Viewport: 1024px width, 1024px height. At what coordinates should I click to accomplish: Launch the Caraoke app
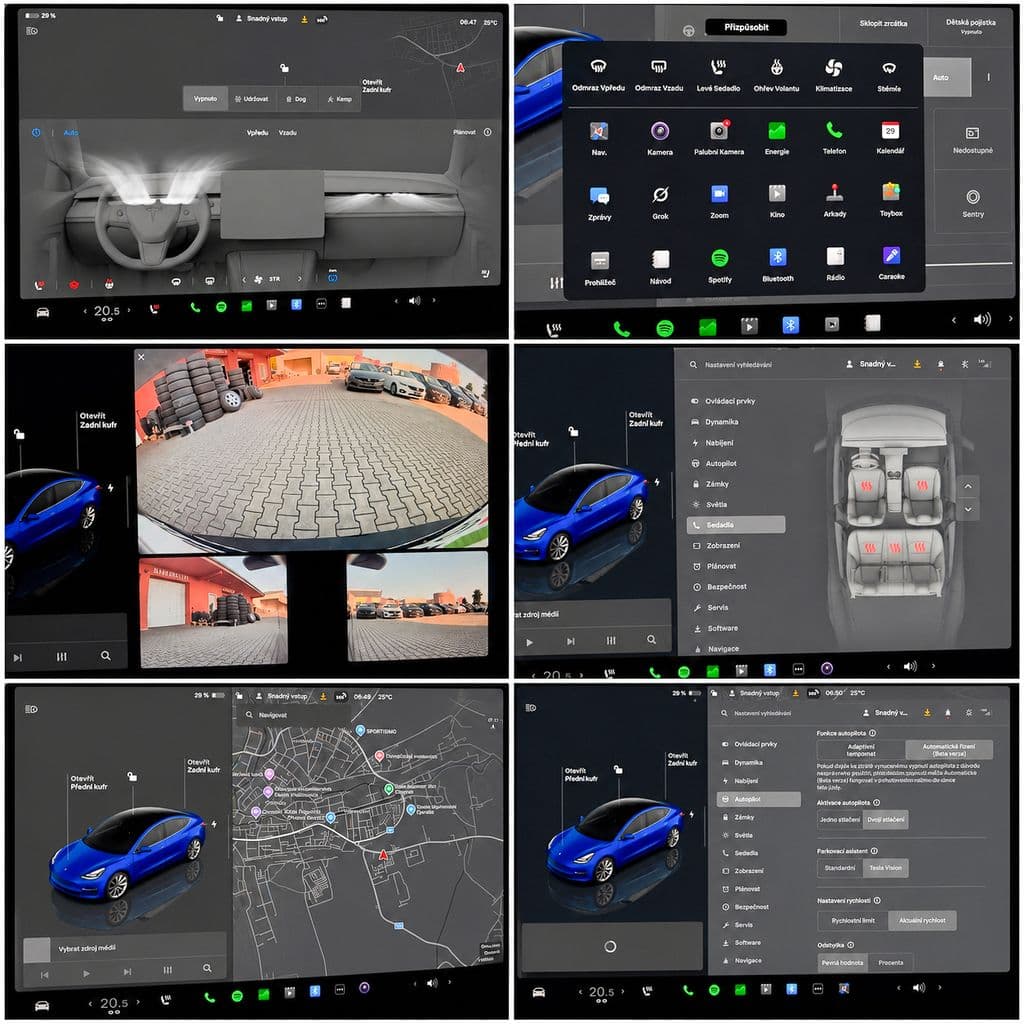pyautogui.click(x=891, y=263)
